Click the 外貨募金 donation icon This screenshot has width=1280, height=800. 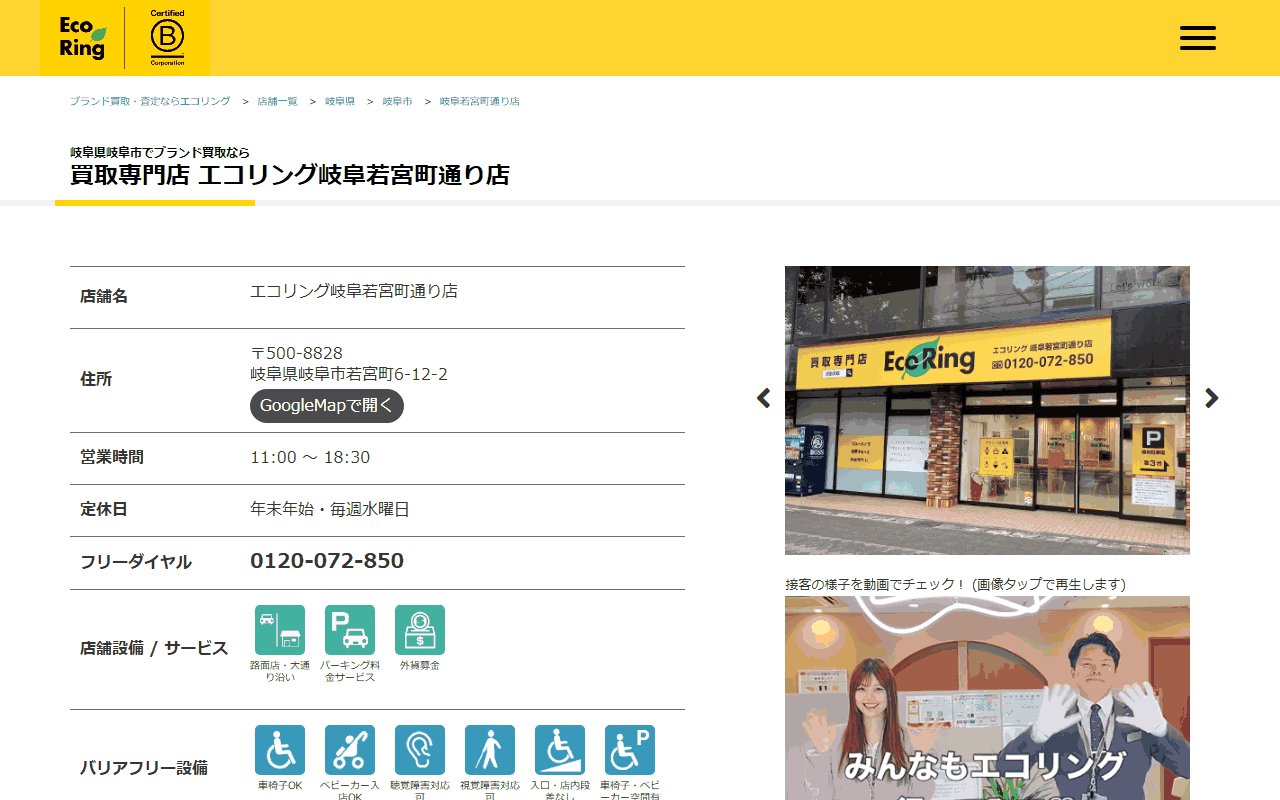tap(420, 630)
